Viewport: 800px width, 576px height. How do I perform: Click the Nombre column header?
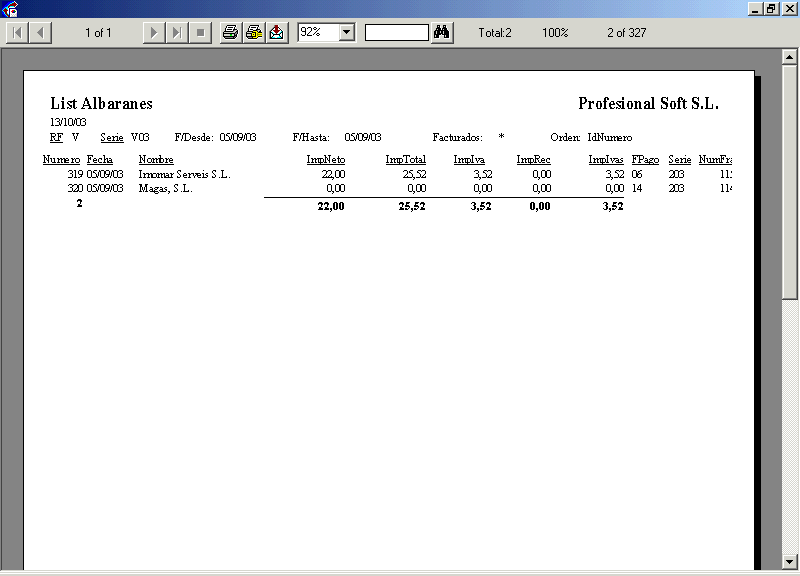pyautogui.click(x=156, y=160)
